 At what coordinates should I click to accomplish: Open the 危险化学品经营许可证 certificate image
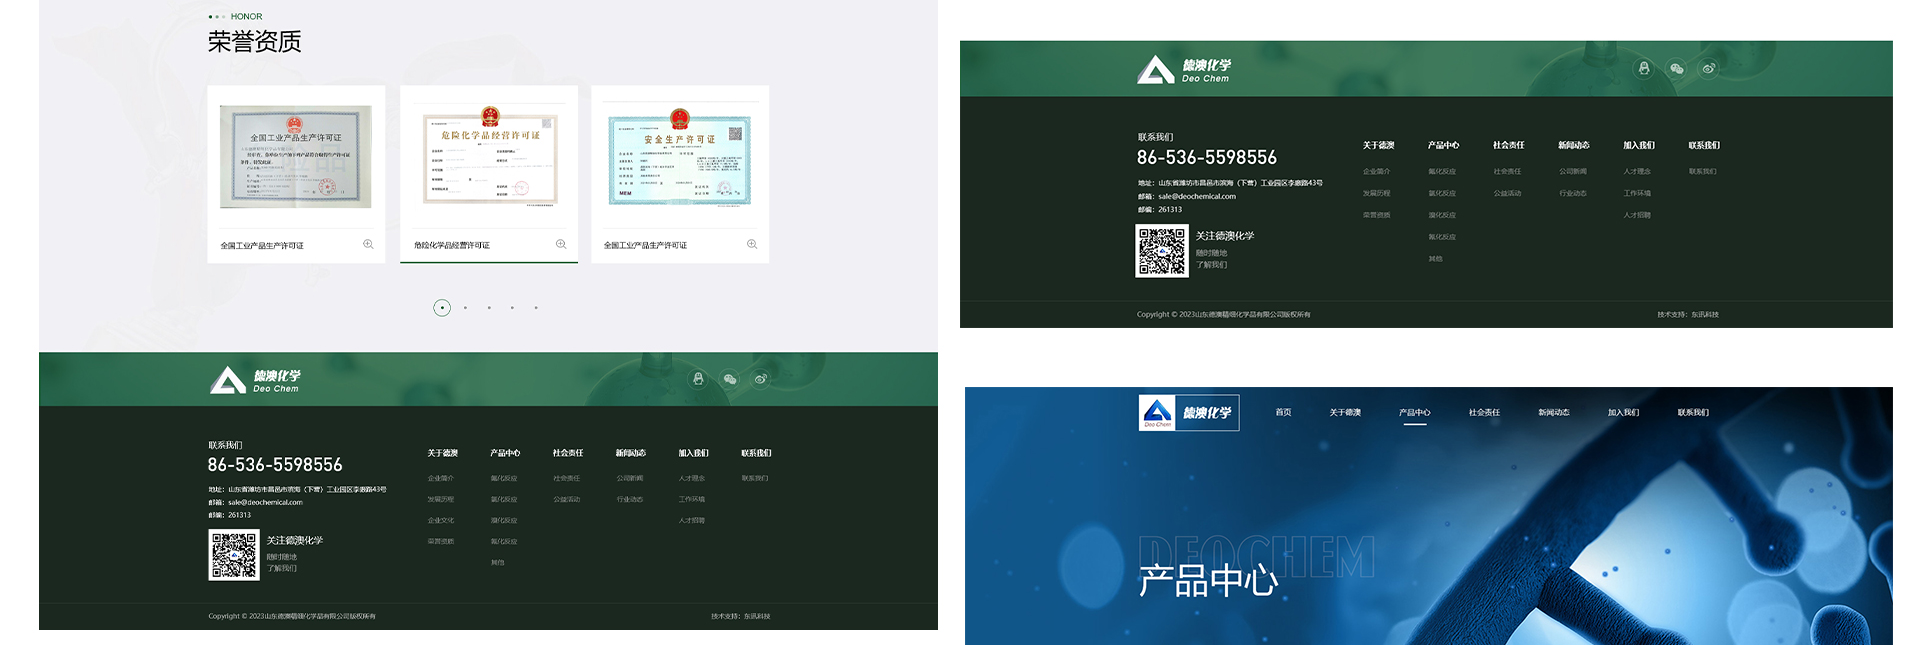pos(489,158)
